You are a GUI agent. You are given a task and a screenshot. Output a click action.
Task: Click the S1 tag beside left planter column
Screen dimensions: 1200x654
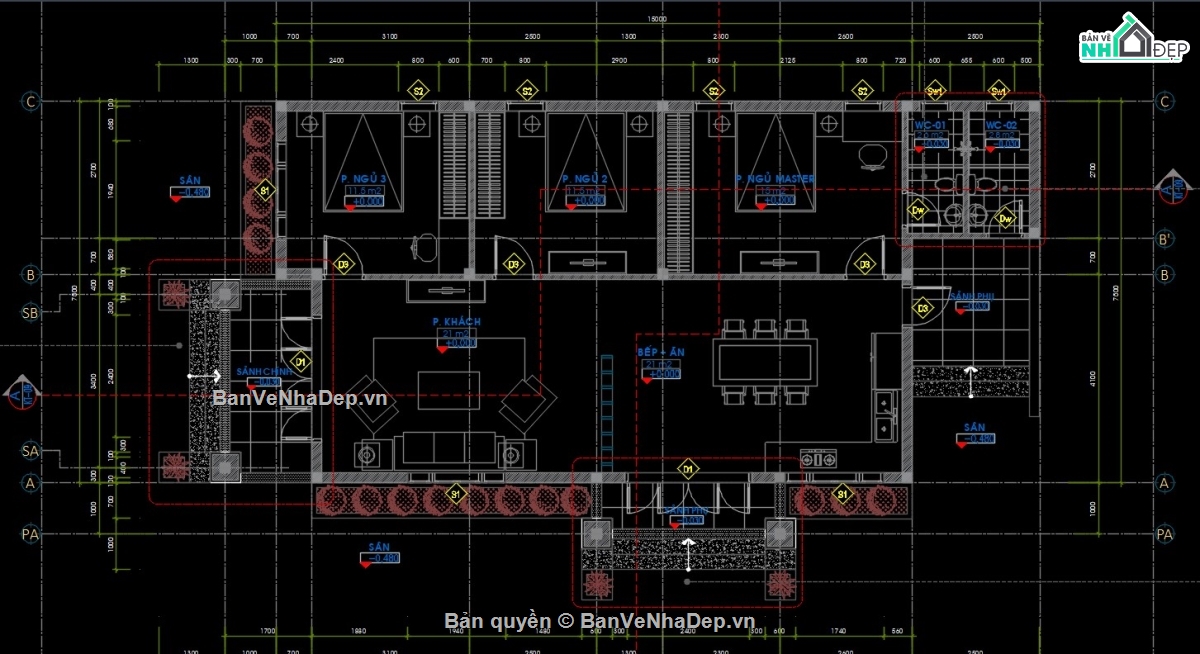point(265,190)
